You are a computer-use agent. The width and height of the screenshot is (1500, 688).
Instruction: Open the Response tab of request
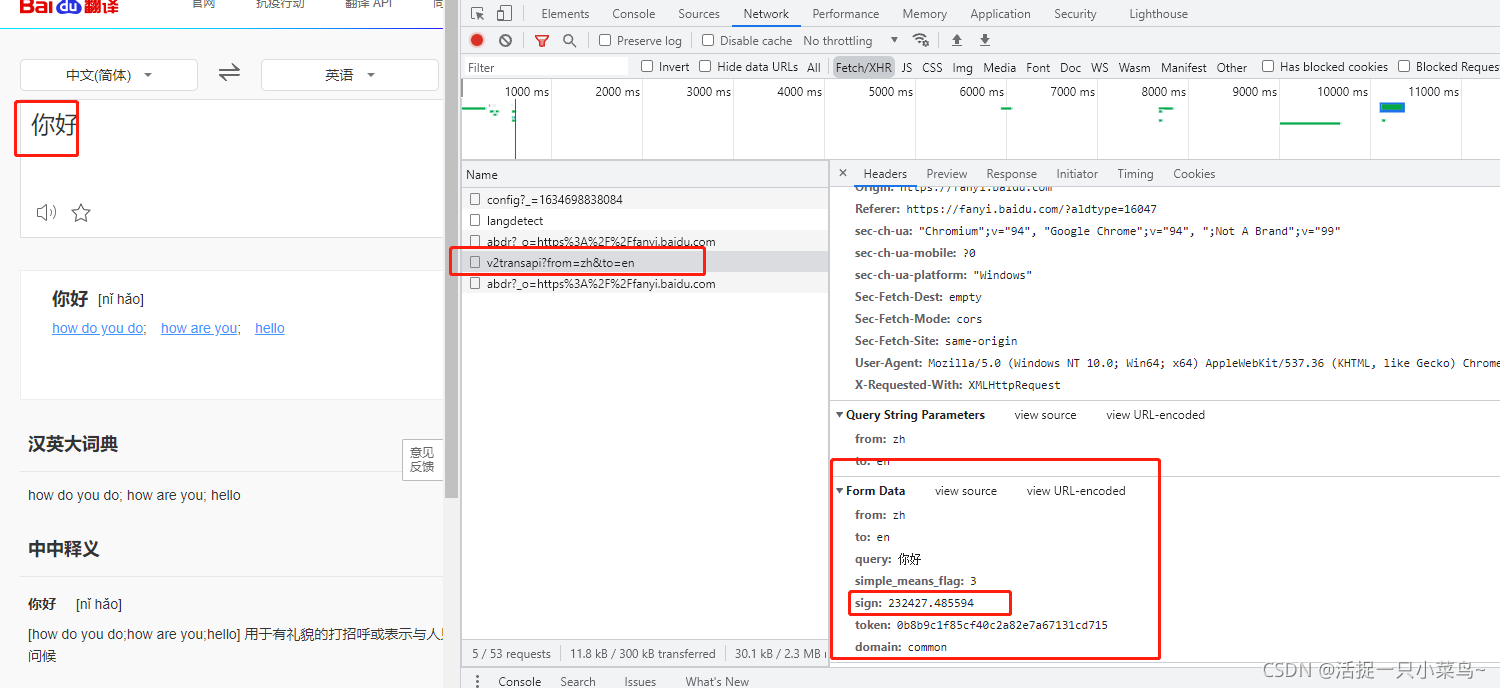click(x=1011, y=174)
